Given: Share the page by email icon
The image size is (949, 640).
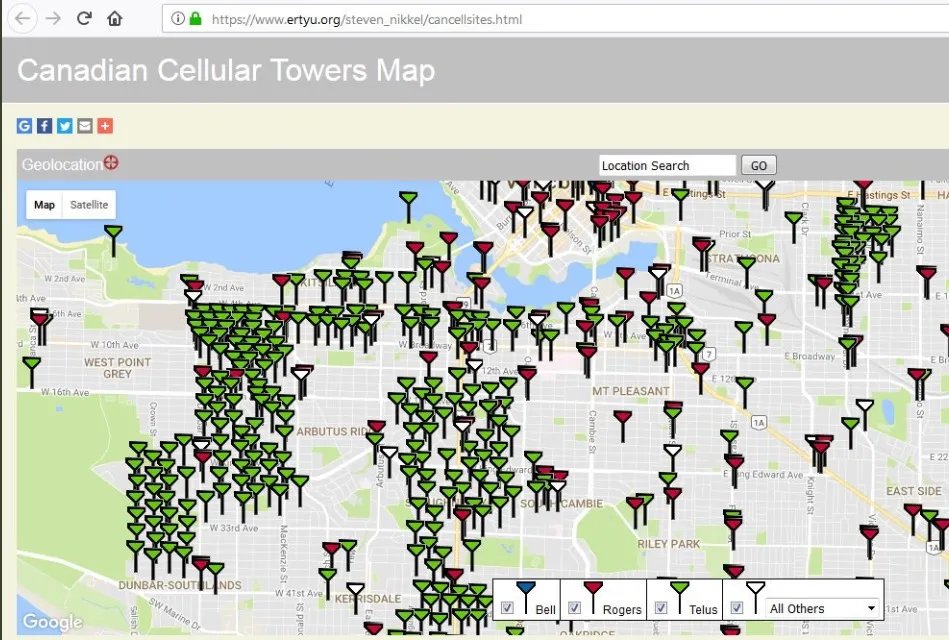Looking at the screenshot, I should [x=85, y=125].
